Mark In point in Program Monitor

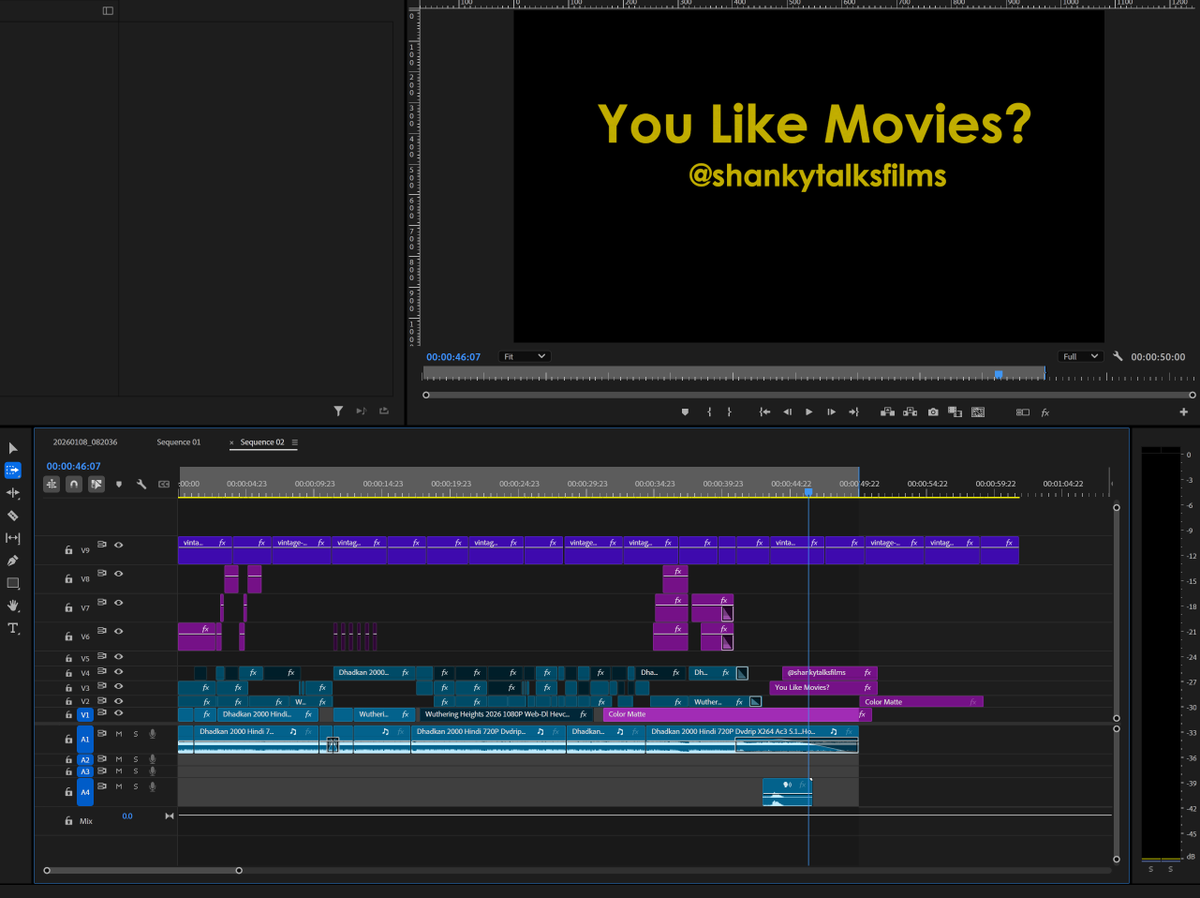click(x=709, y=412)
